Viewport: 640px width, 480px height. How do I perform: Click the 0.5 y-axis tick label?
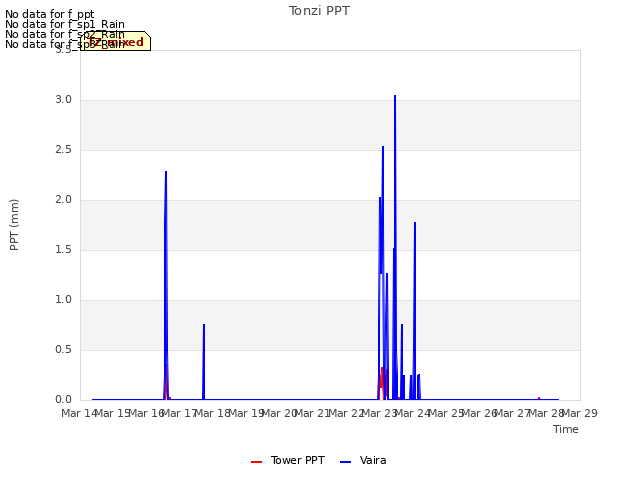point(63,350)
